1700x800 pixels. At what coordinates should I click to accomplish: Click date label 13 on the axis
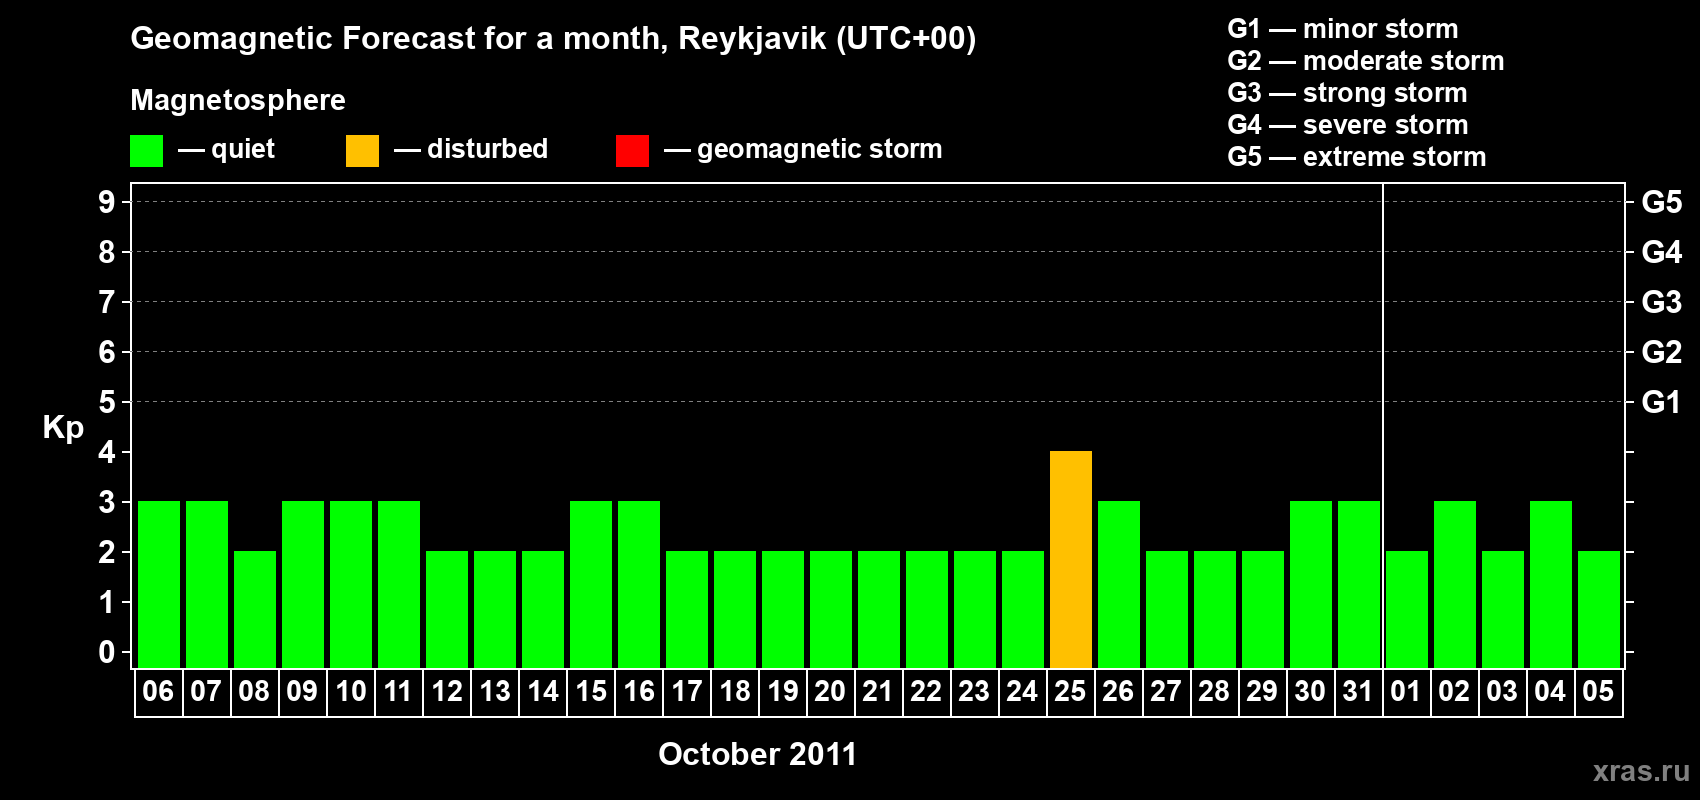tap(494, 691)
